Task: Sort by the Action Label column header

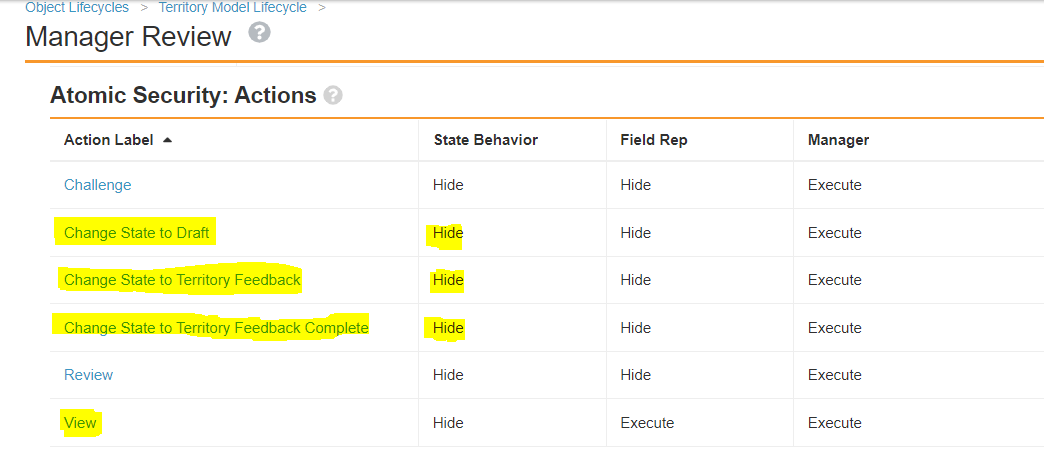Action: click(x=108, y=140)
